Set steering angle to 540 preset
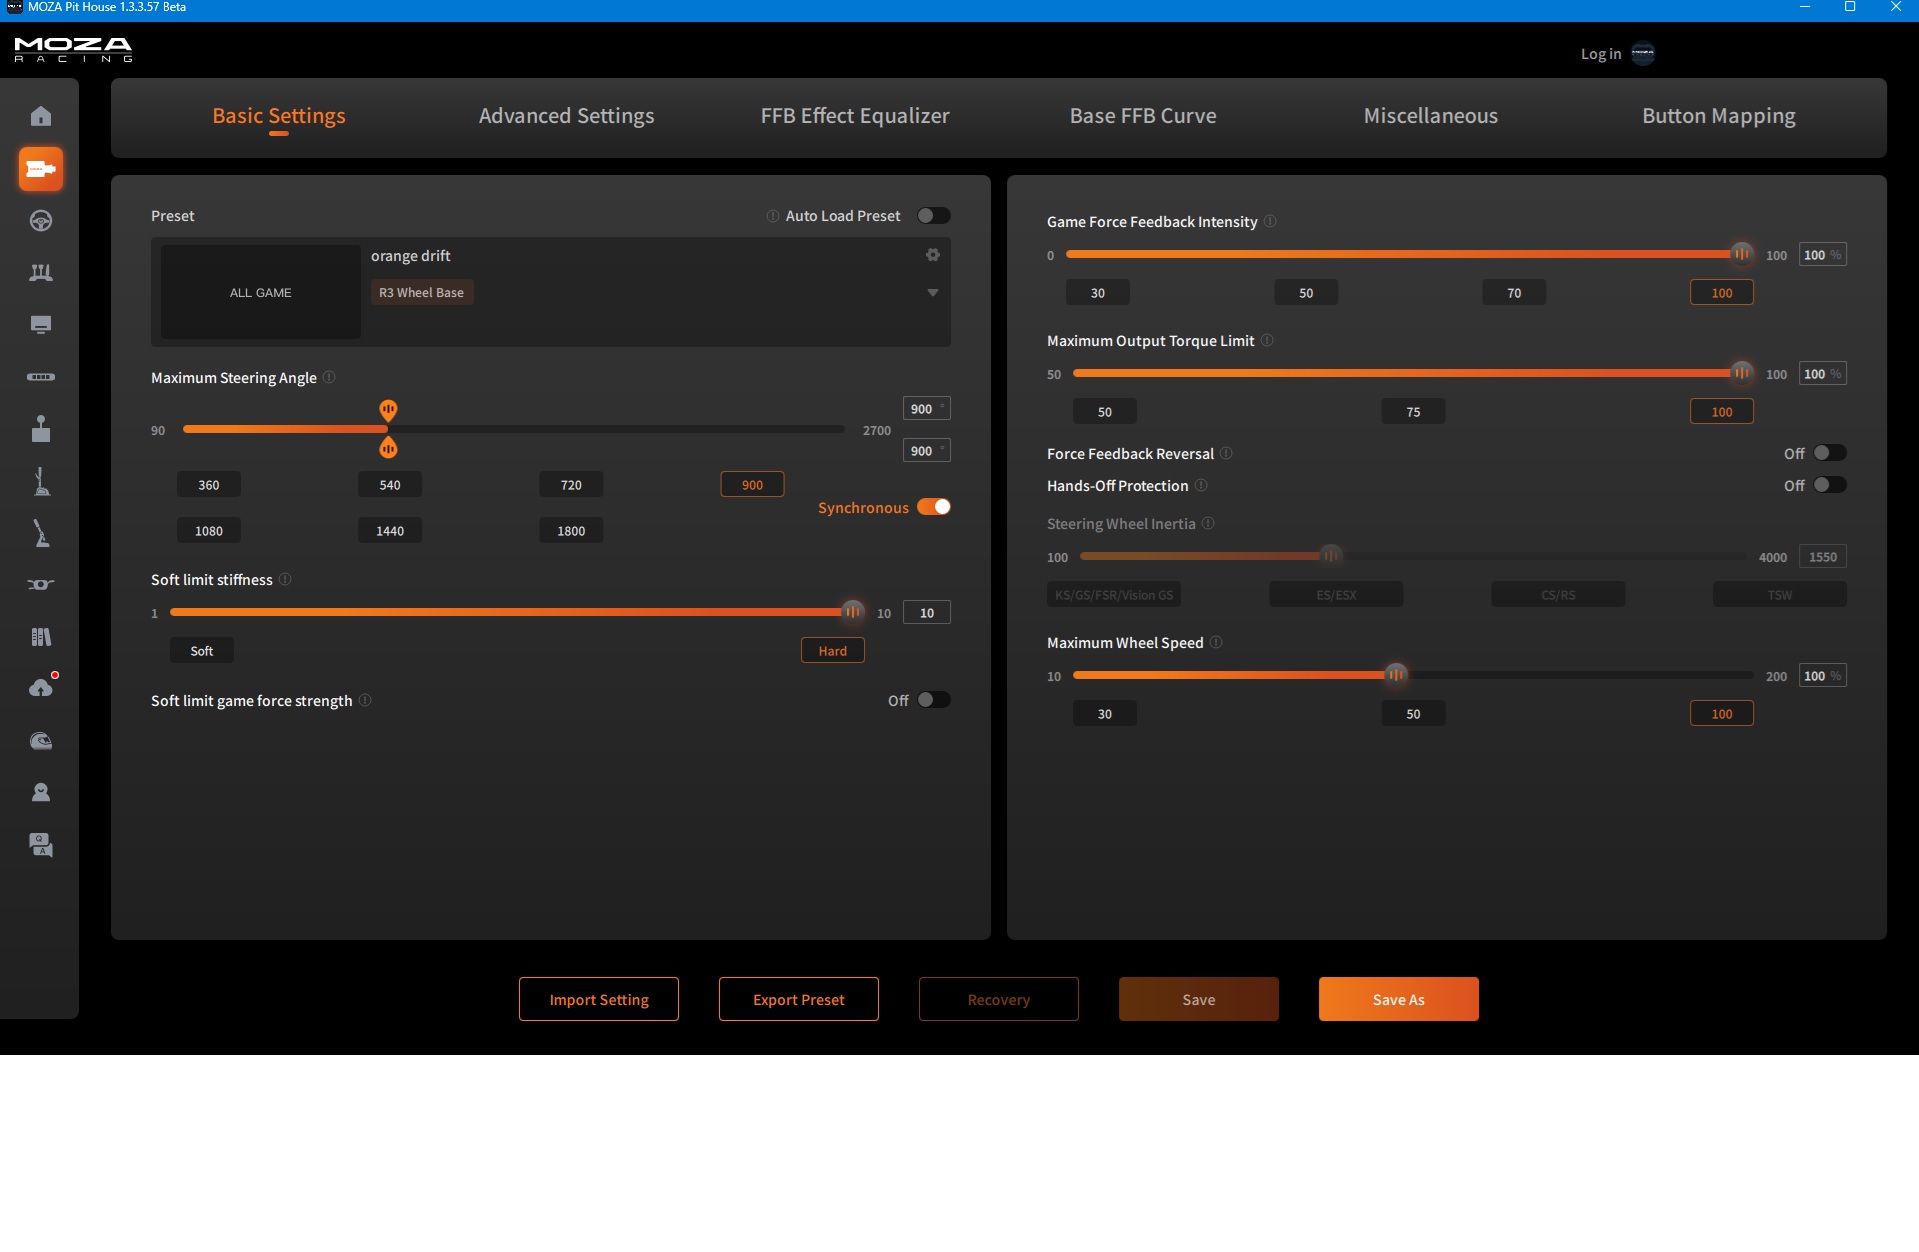Image resolution: width=1919 pixels, height=1252 pixels. (x=390, y=485)
